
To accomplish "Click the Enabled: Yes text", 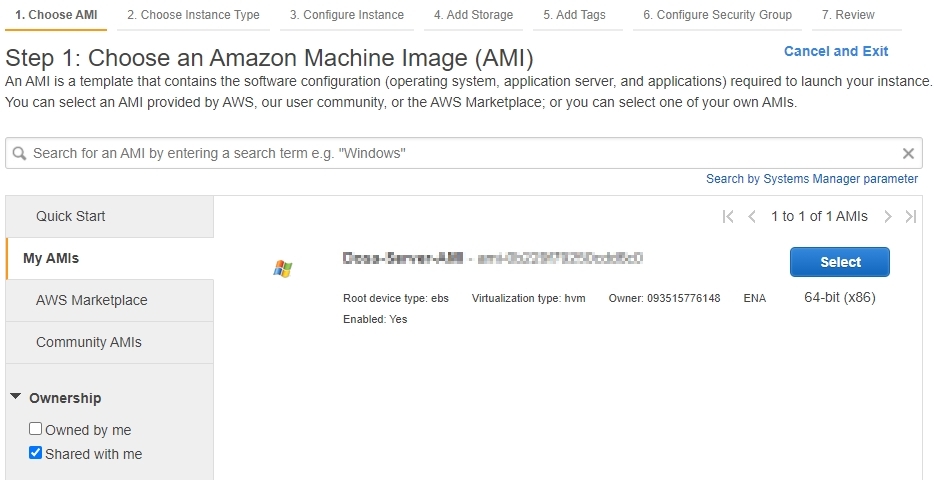I will [x=375, y=319].
